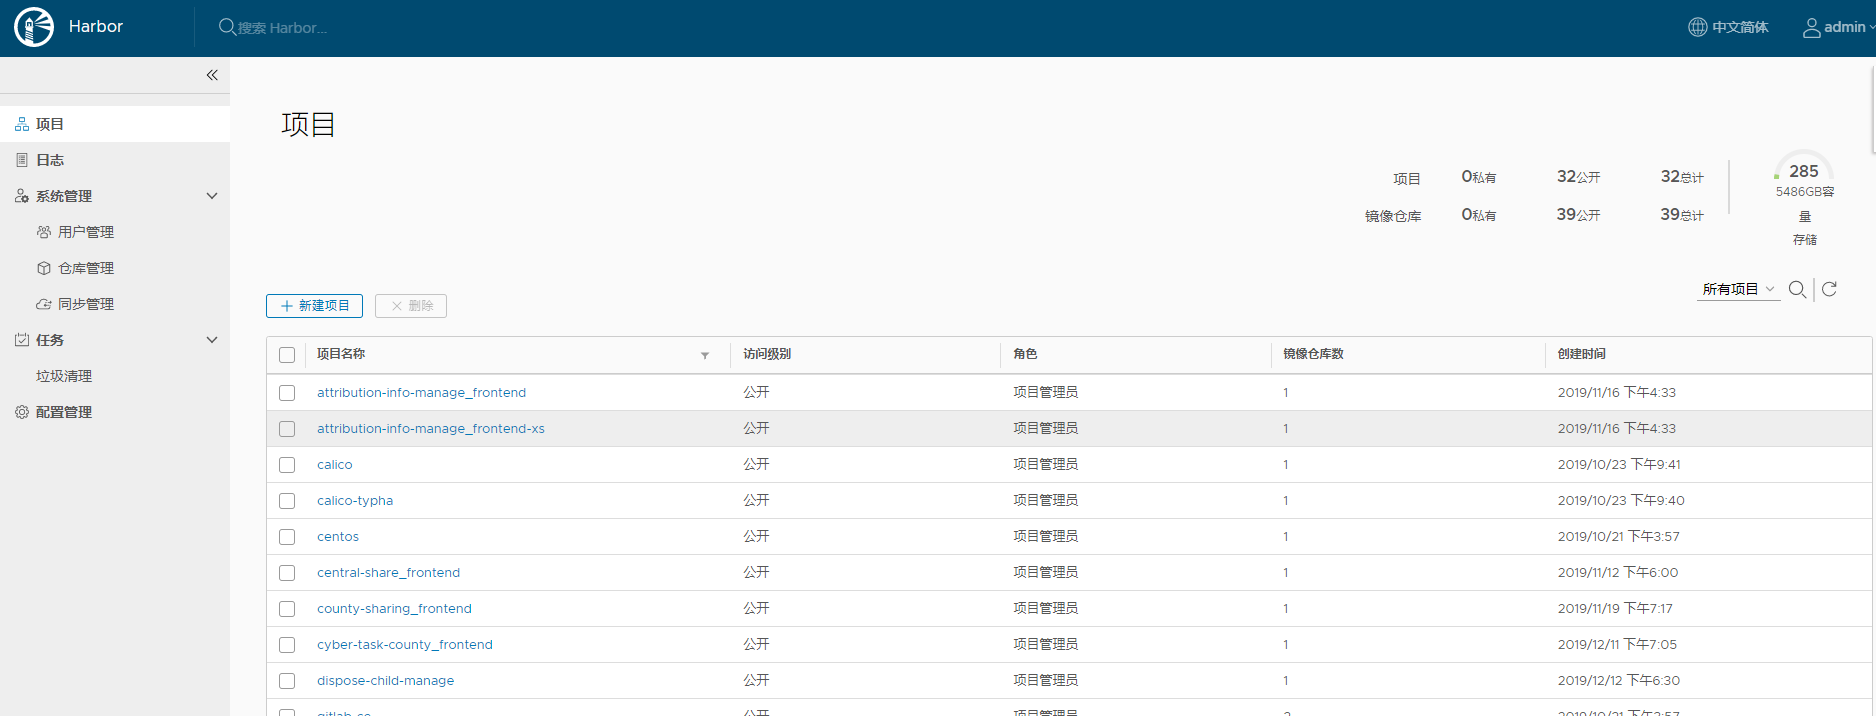Screen dimensions: 1876x716
Task: Click the search magnifier icon in header
Action: [227, 27]
